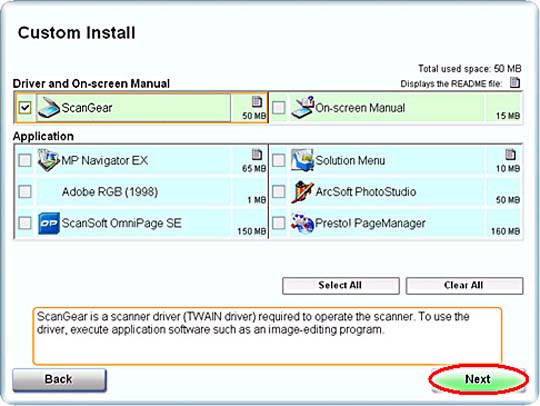Enable the On-screen Manual checkbox

[279, 108]
